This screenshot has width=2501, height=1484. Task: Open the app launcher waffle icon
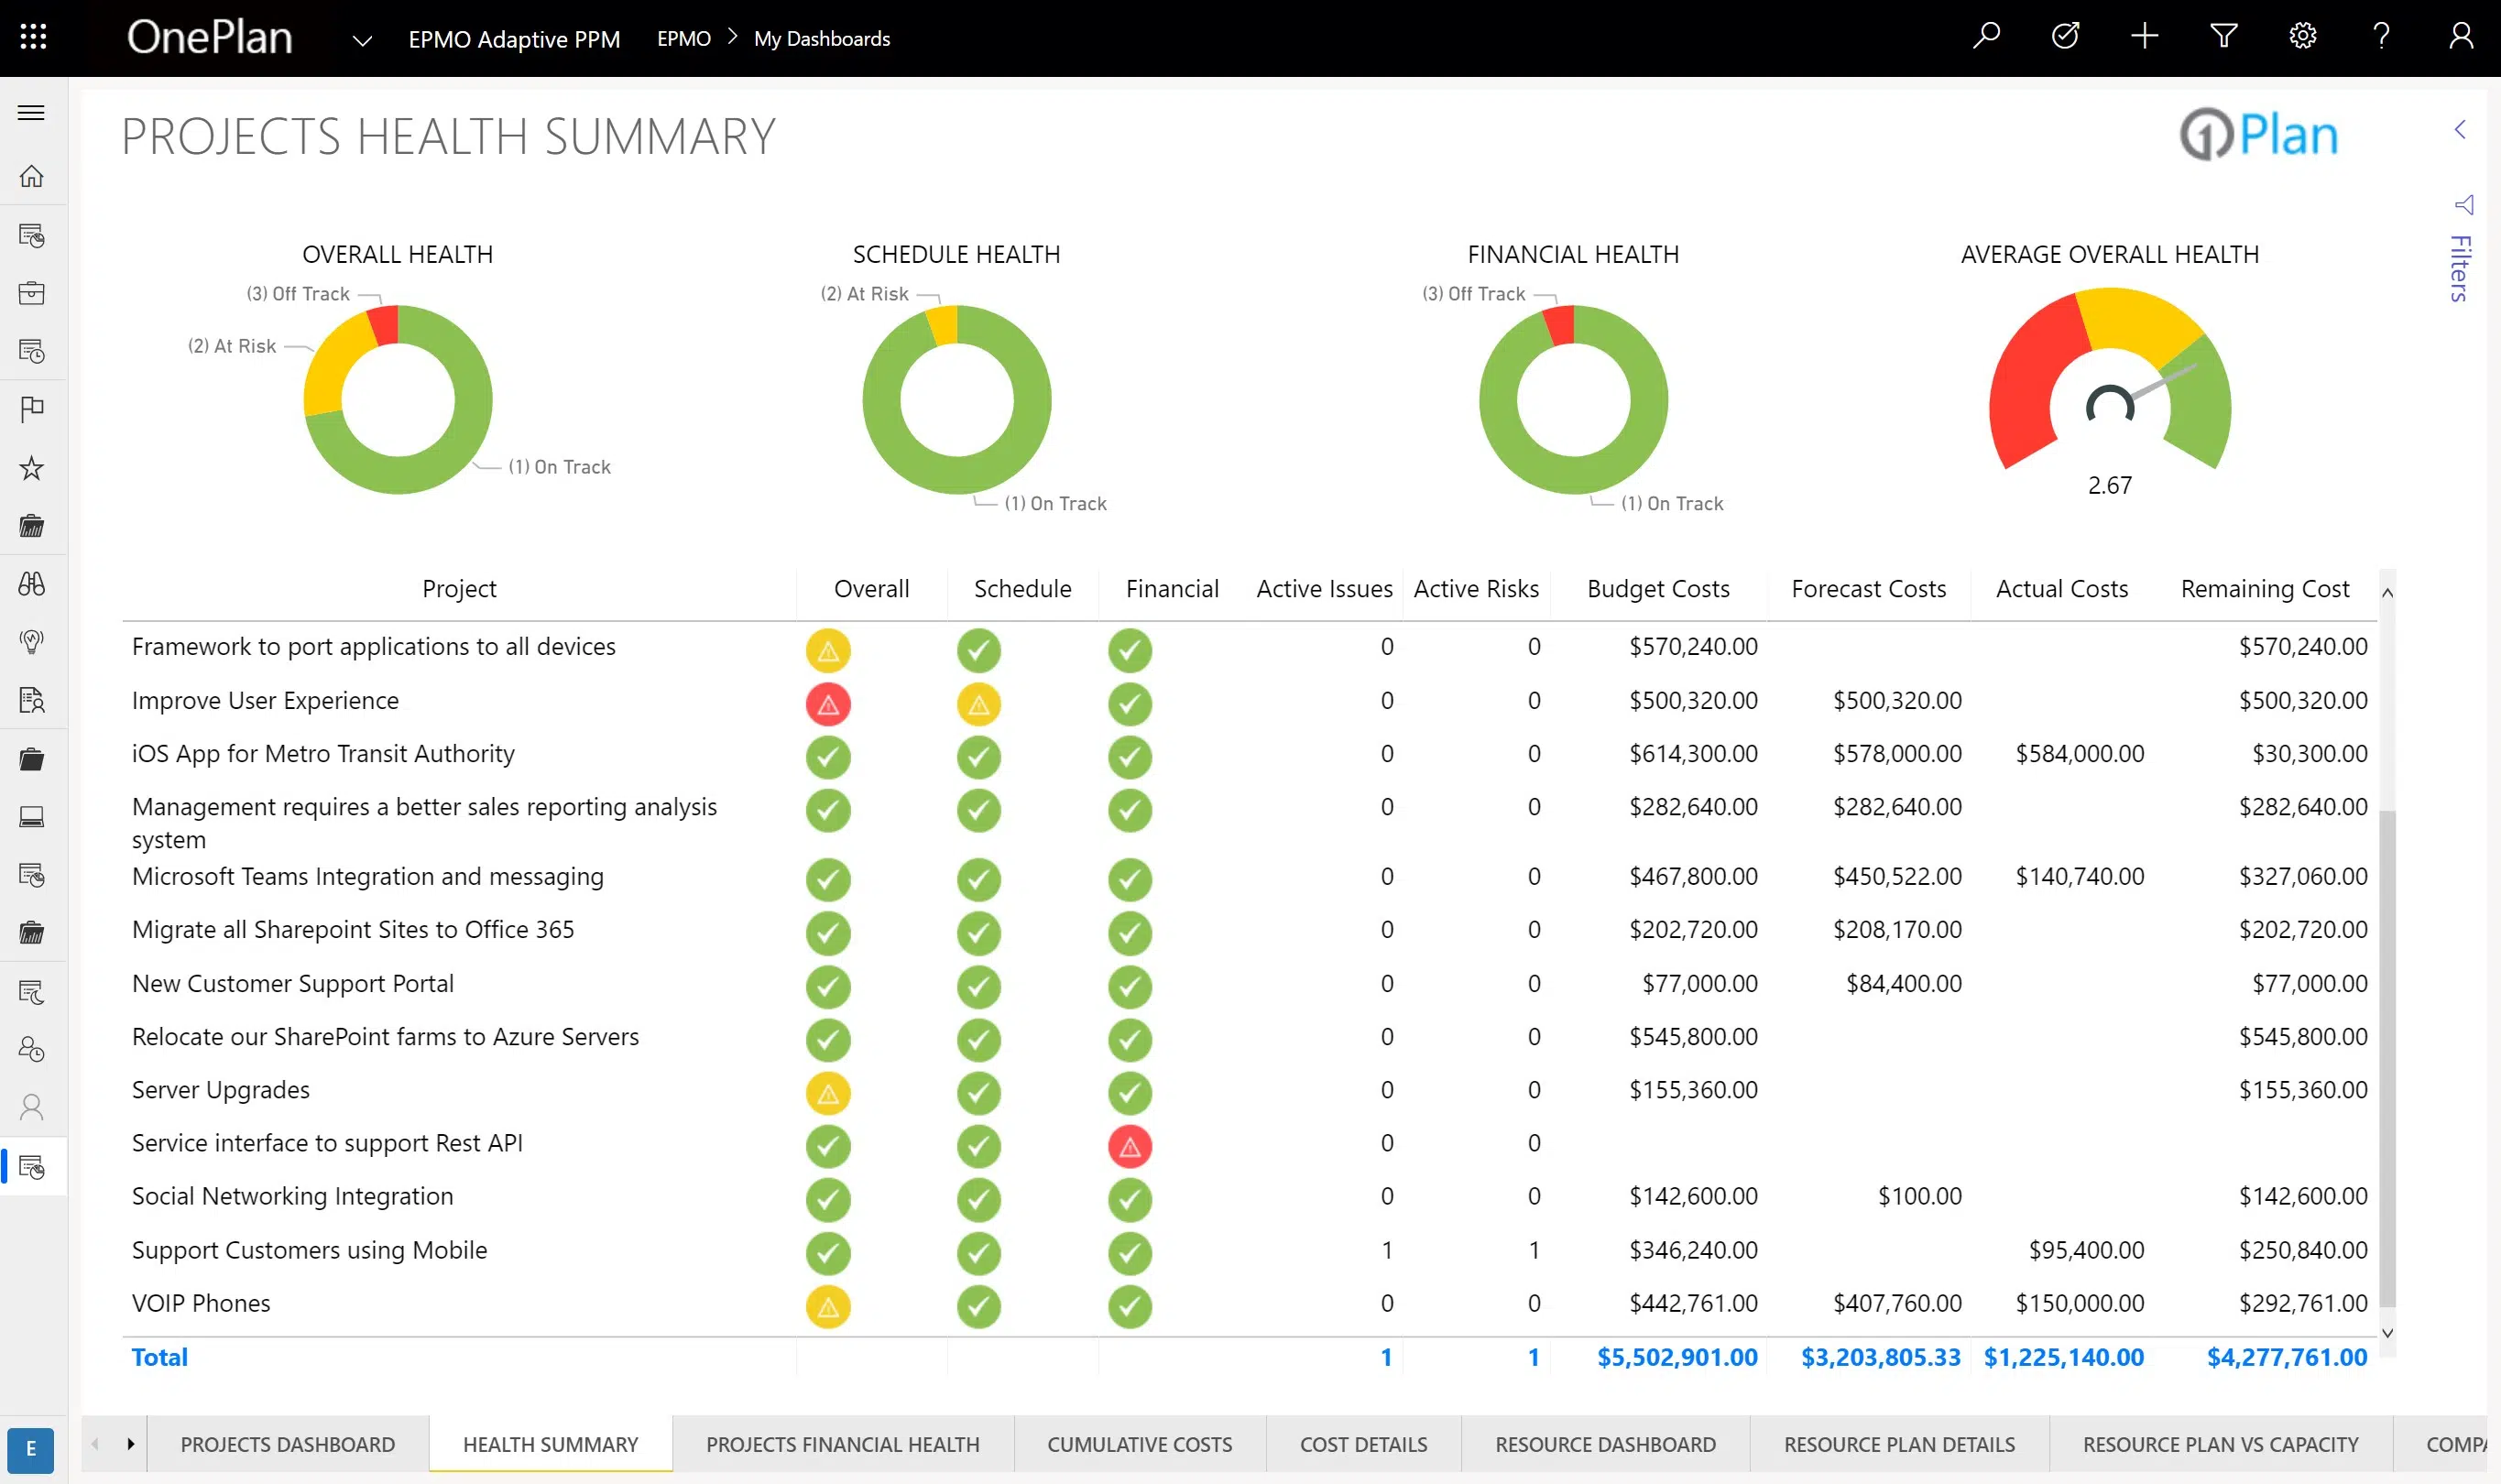(33, 37)
